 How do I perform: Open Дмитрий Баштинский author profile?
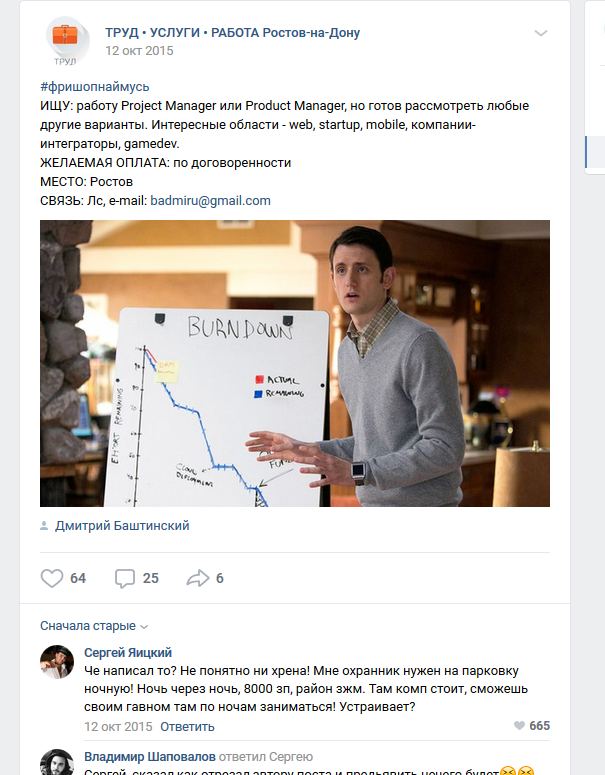point(122,525)
